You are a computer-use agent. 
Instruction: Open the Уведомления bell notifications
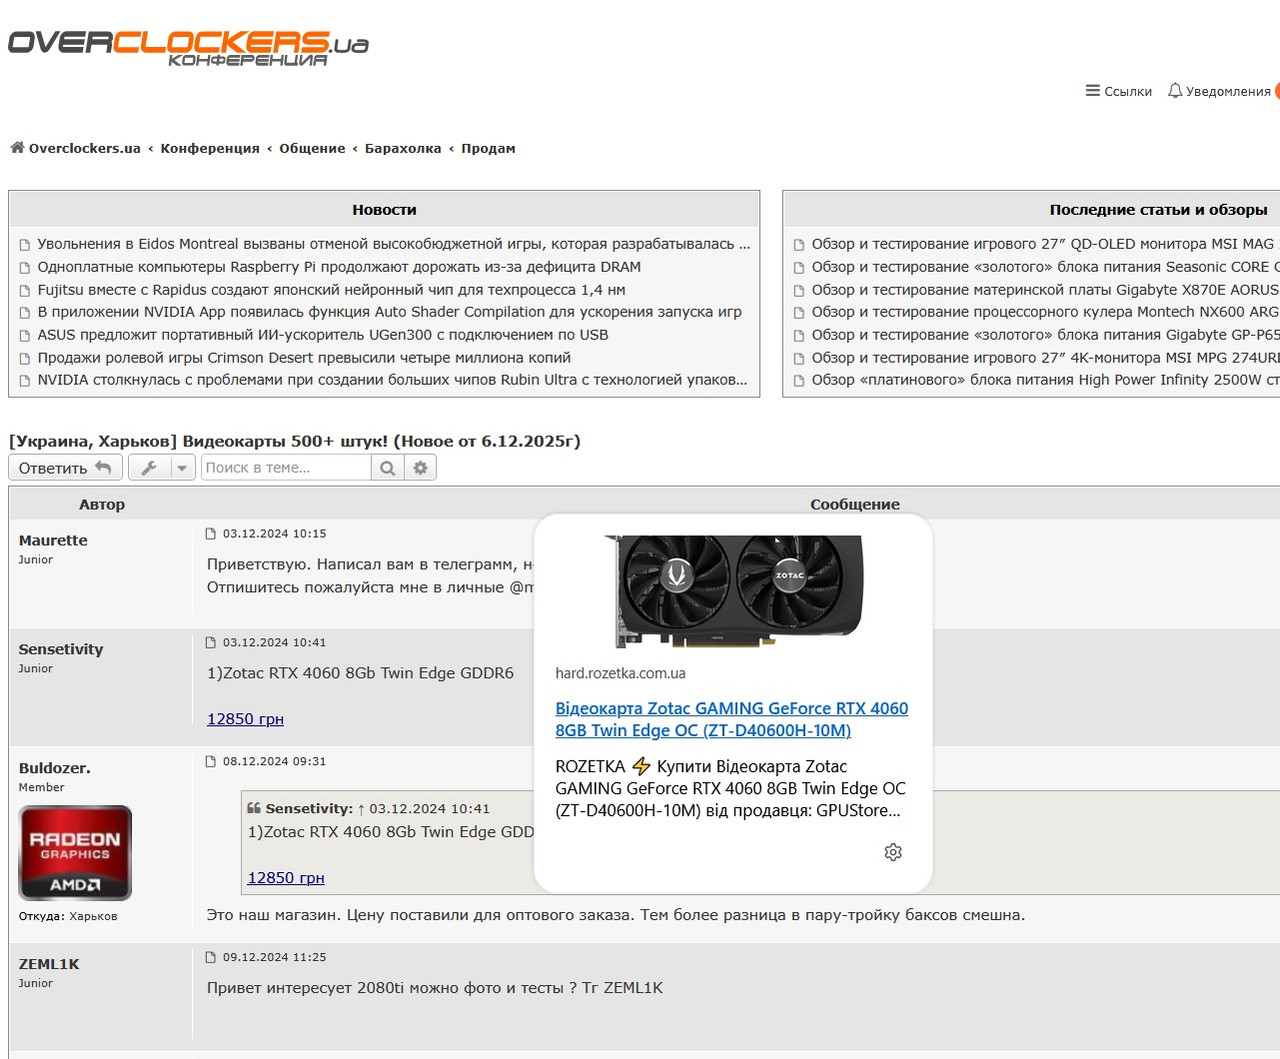(1220, 91)
